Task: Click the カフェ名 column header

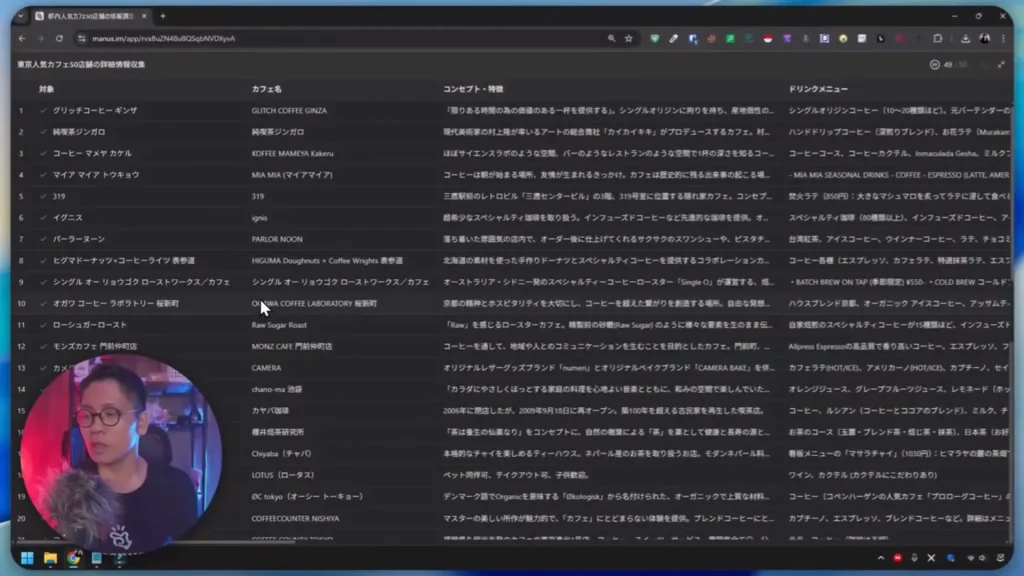Action: 266,89
